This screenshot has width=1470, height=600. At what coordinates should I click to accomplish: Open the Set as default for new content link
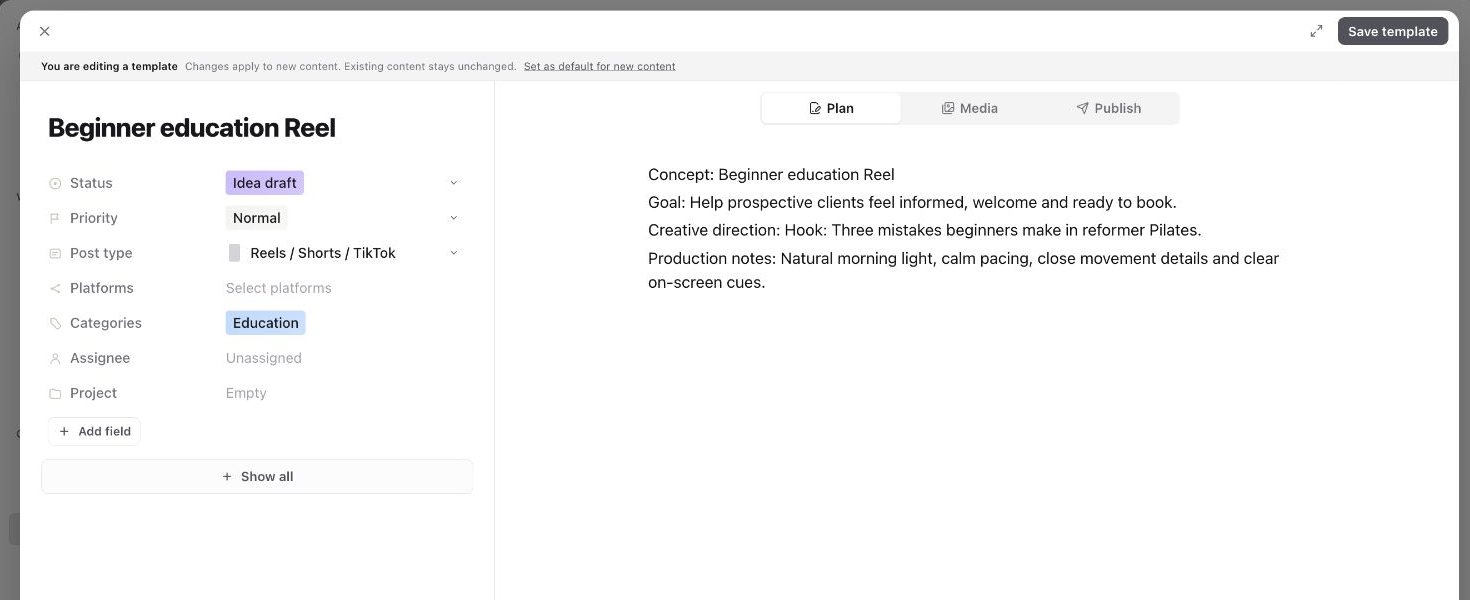pos(599,66)
